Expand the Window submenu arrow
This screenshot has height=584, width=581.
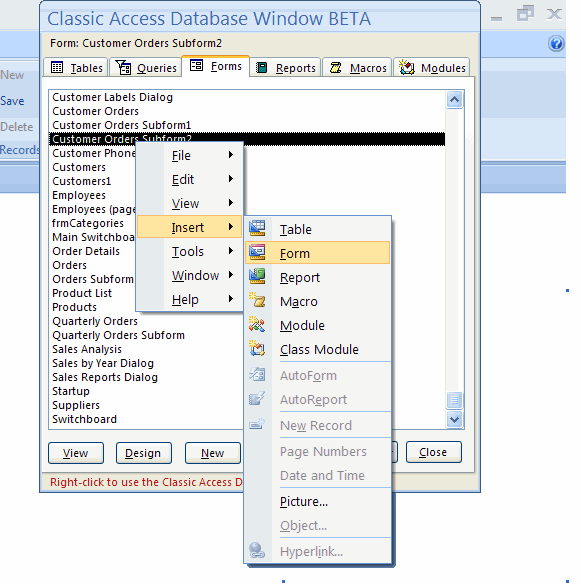231,275
